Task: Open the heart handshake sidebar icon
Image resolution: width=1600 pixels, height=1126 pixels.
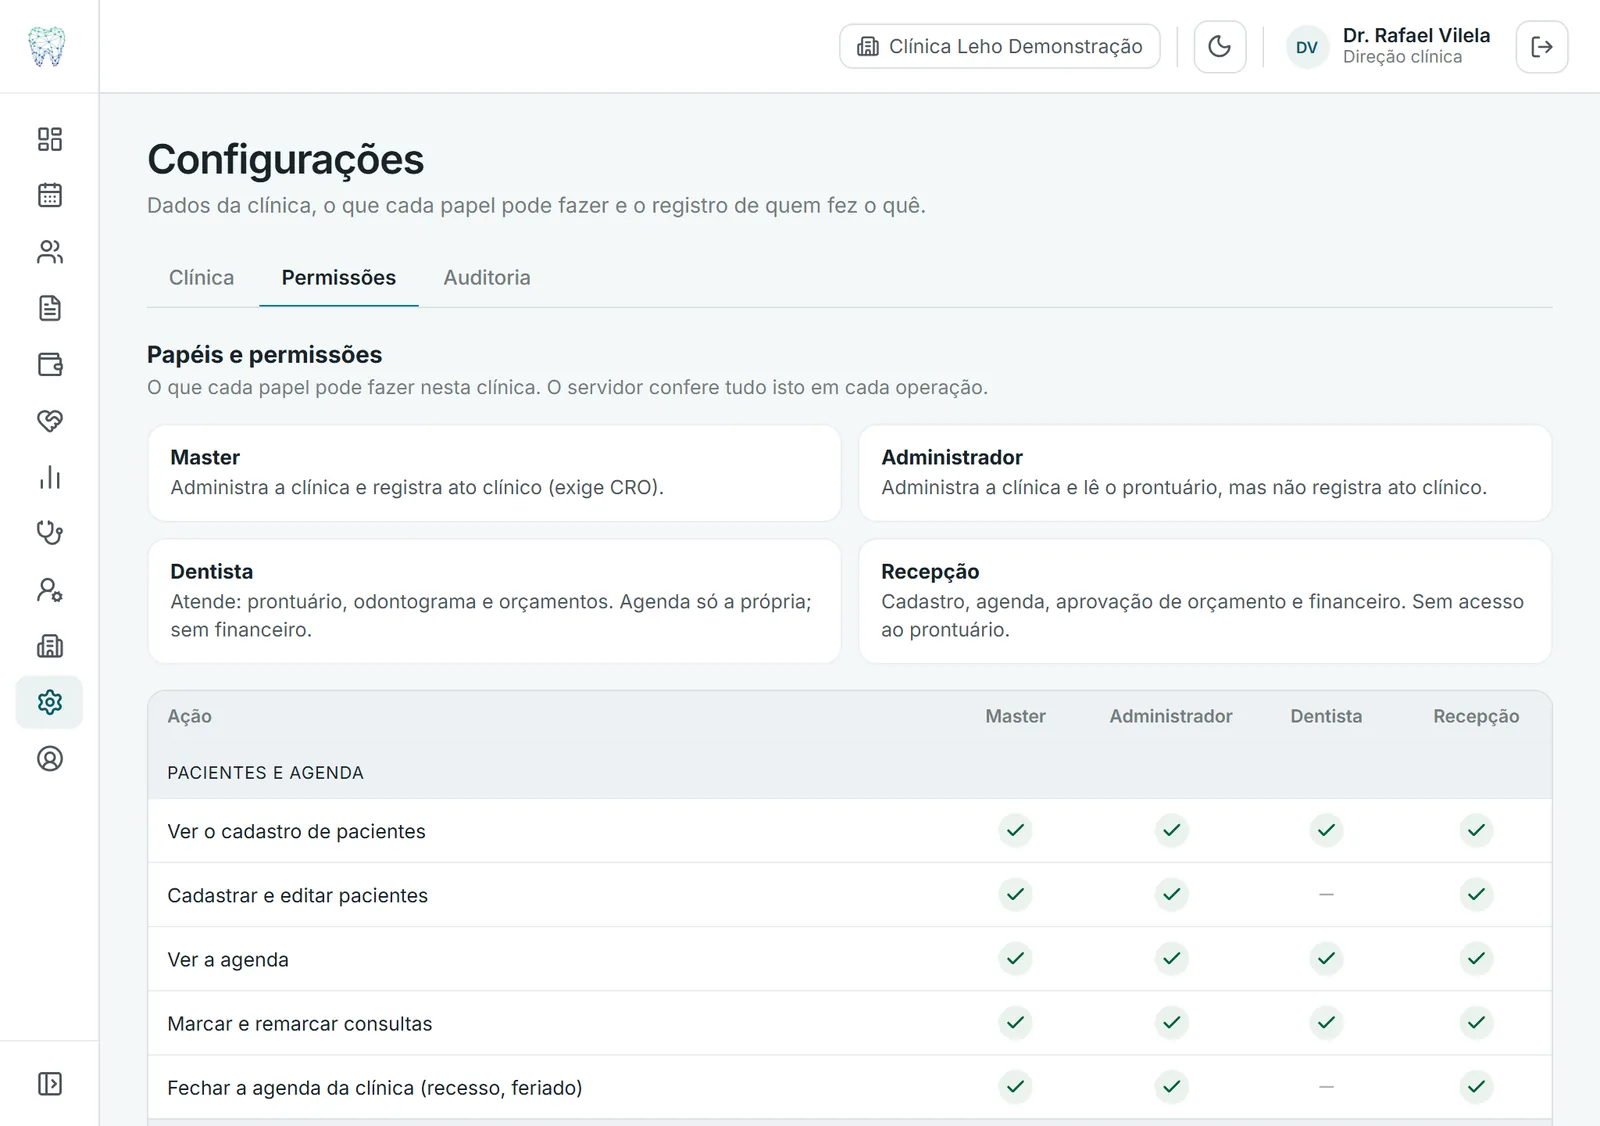Action: tap(49, 421)
